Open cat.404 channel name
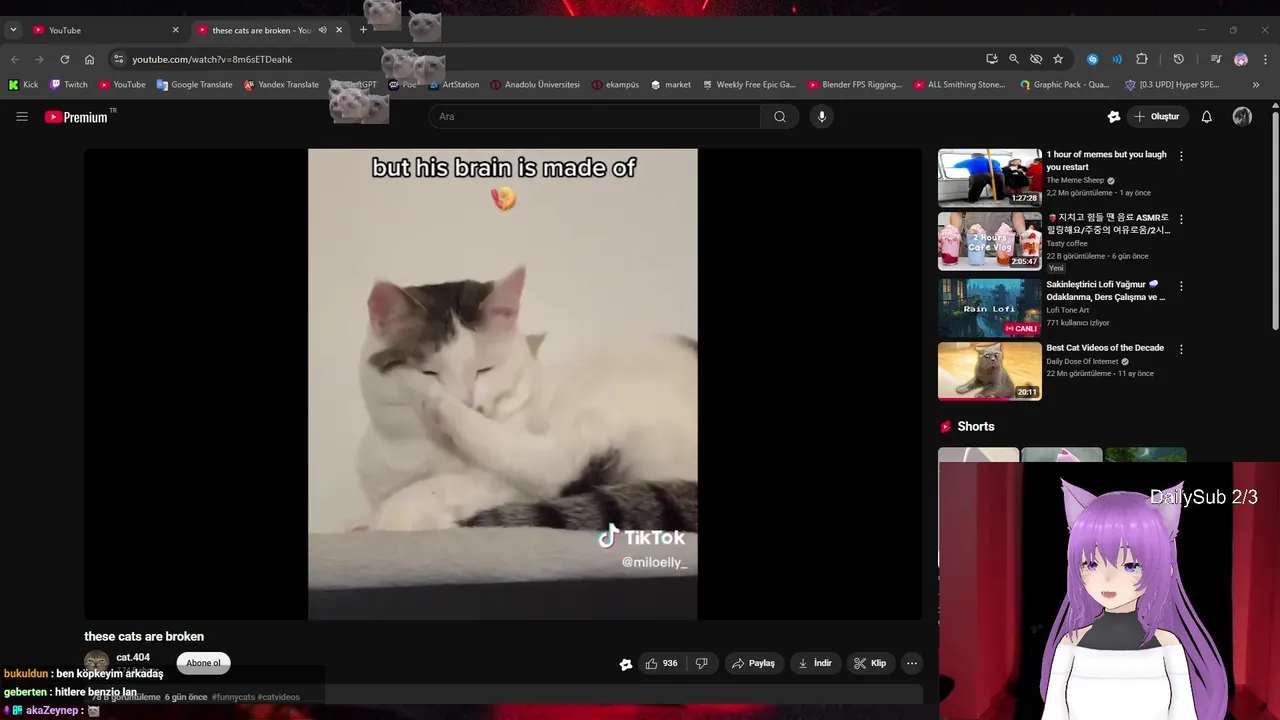The image size is (1280, 720). [x=133, y=657]
